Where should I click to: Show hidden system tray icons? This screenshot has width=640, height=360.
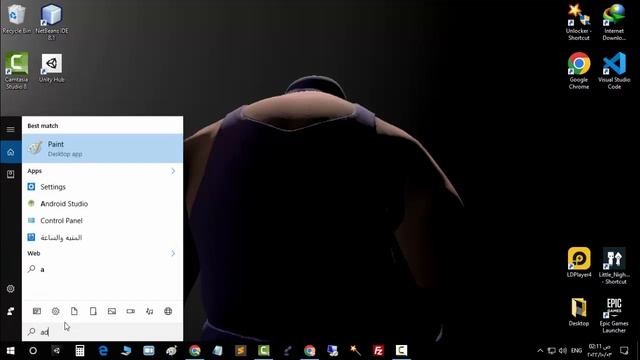[540, 351]
